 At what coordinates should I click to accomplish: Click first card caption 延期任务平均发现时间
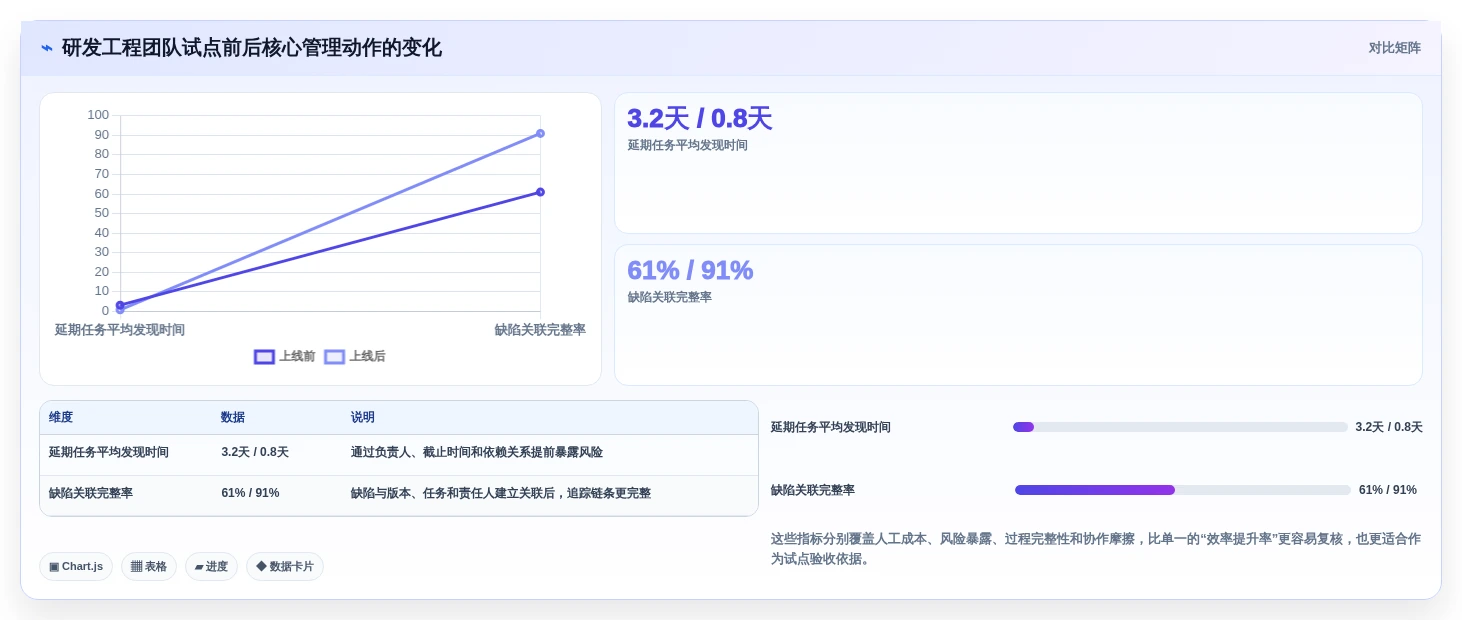(x=688, y=145)
